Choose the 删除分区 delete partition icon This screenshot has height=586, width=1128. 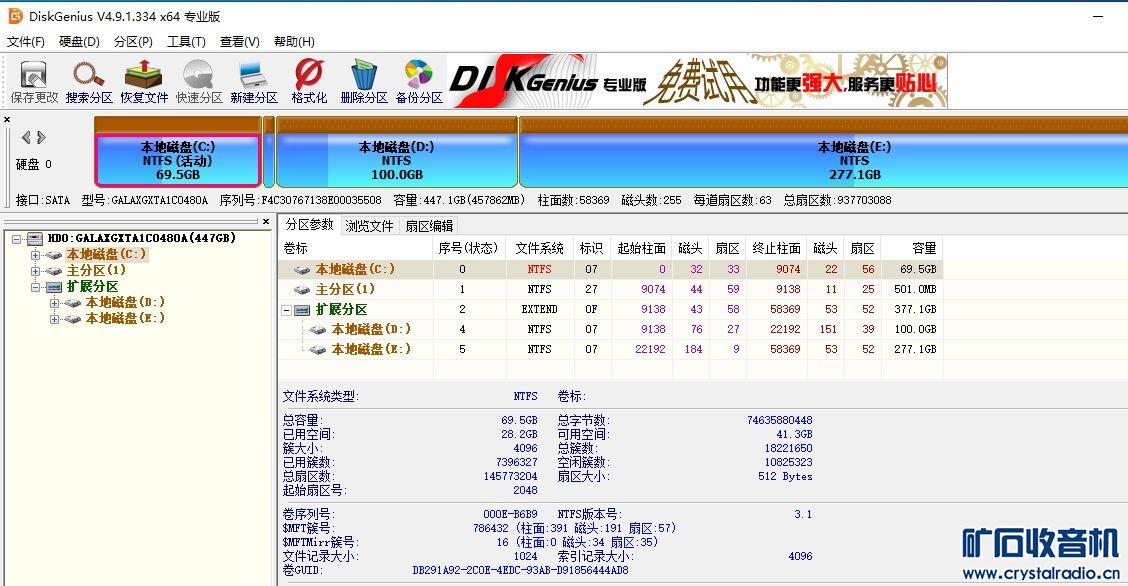click(363, 82)
